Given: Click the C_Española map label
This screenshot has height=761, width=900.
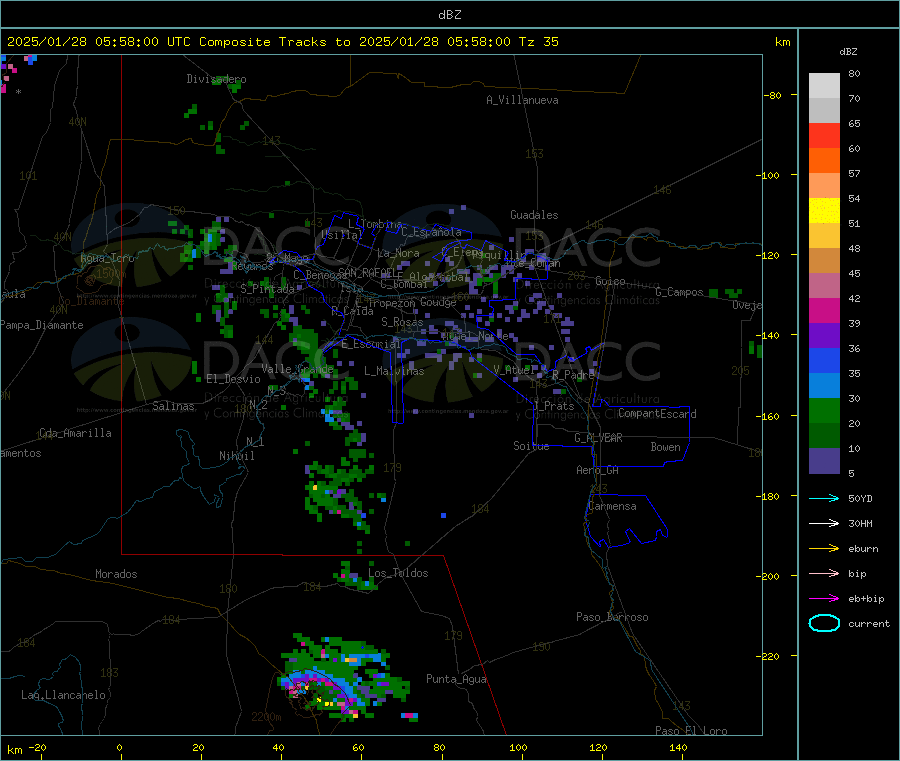Looking at the screenshot, I should click(x=431, y=232).
